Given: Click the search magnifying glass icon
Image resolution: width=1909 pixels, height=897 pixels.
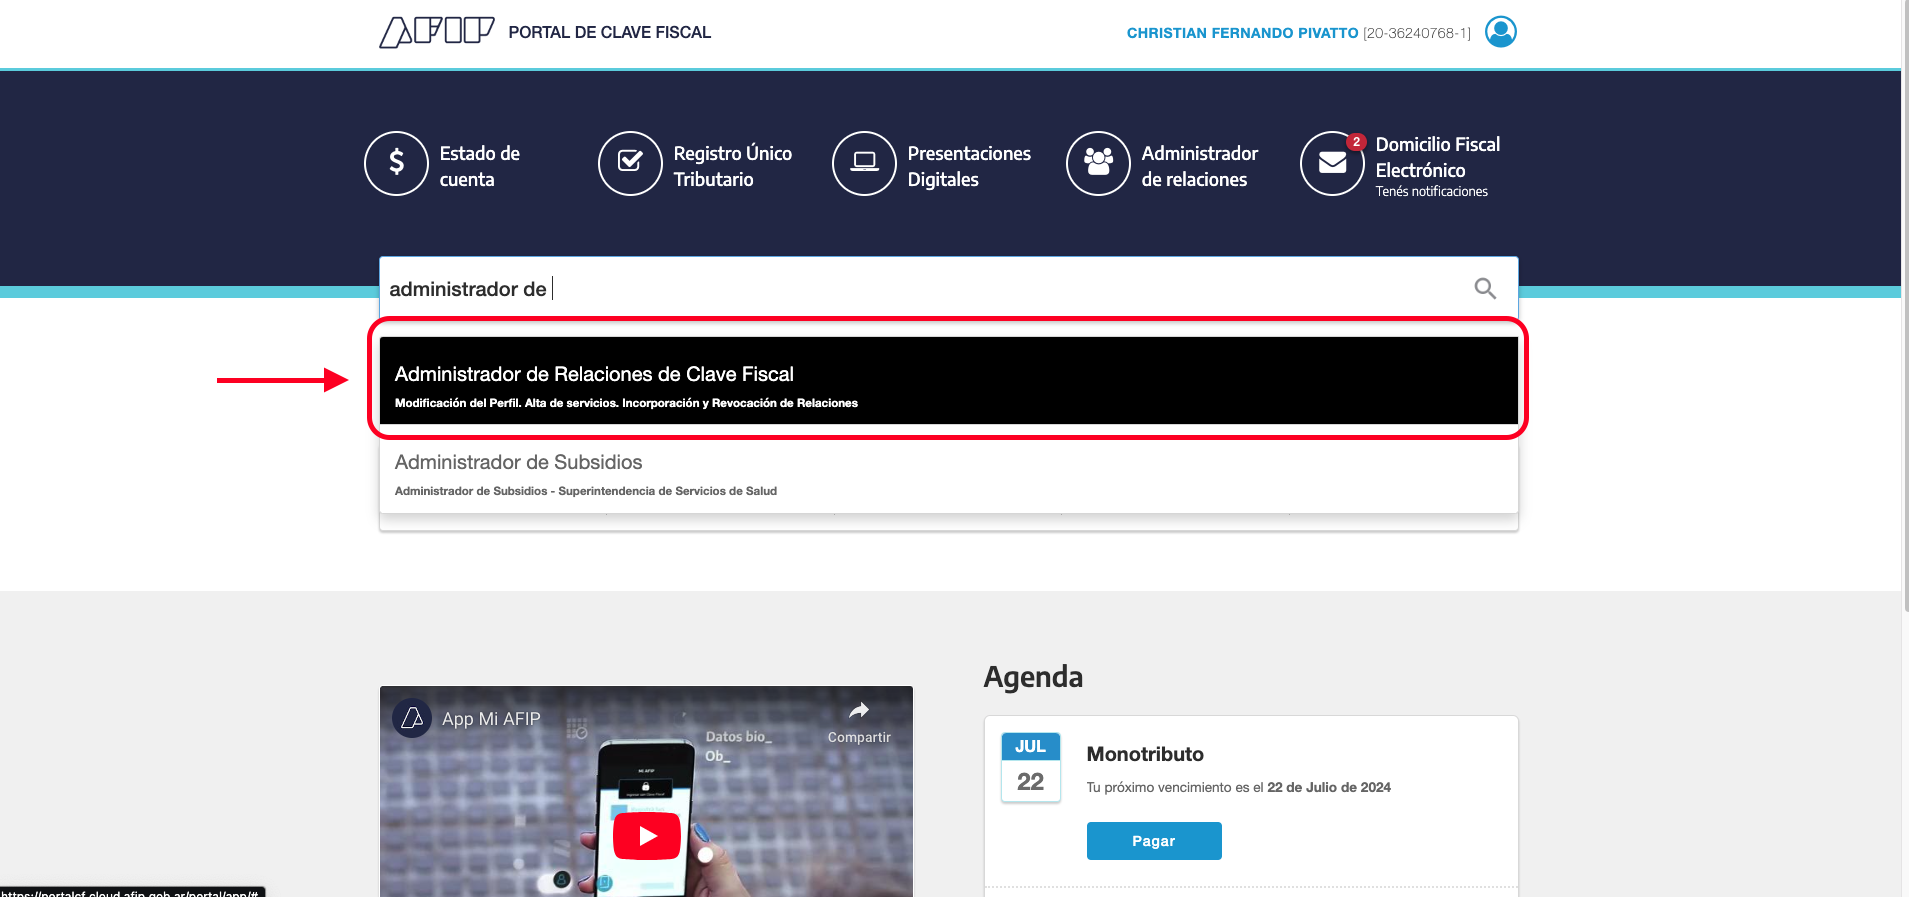Looking at the screenshot, I should pos(1485,289).
